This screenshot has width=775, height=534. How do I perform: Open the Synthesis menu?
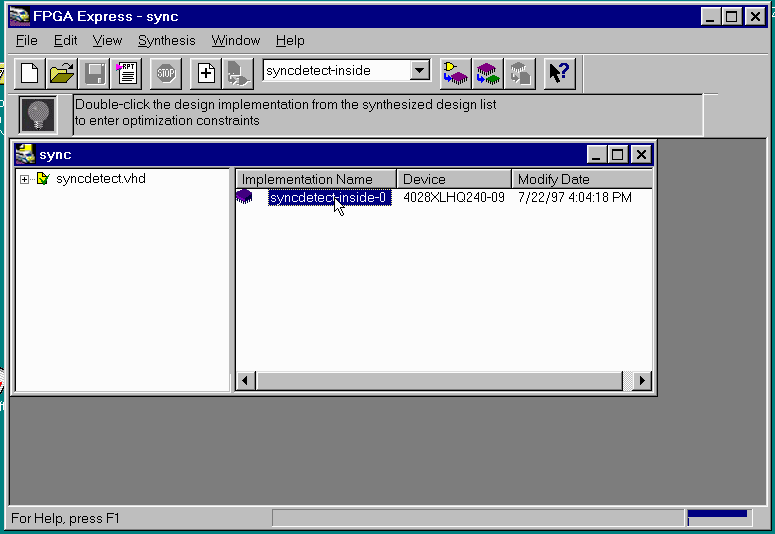click(167, 41)
